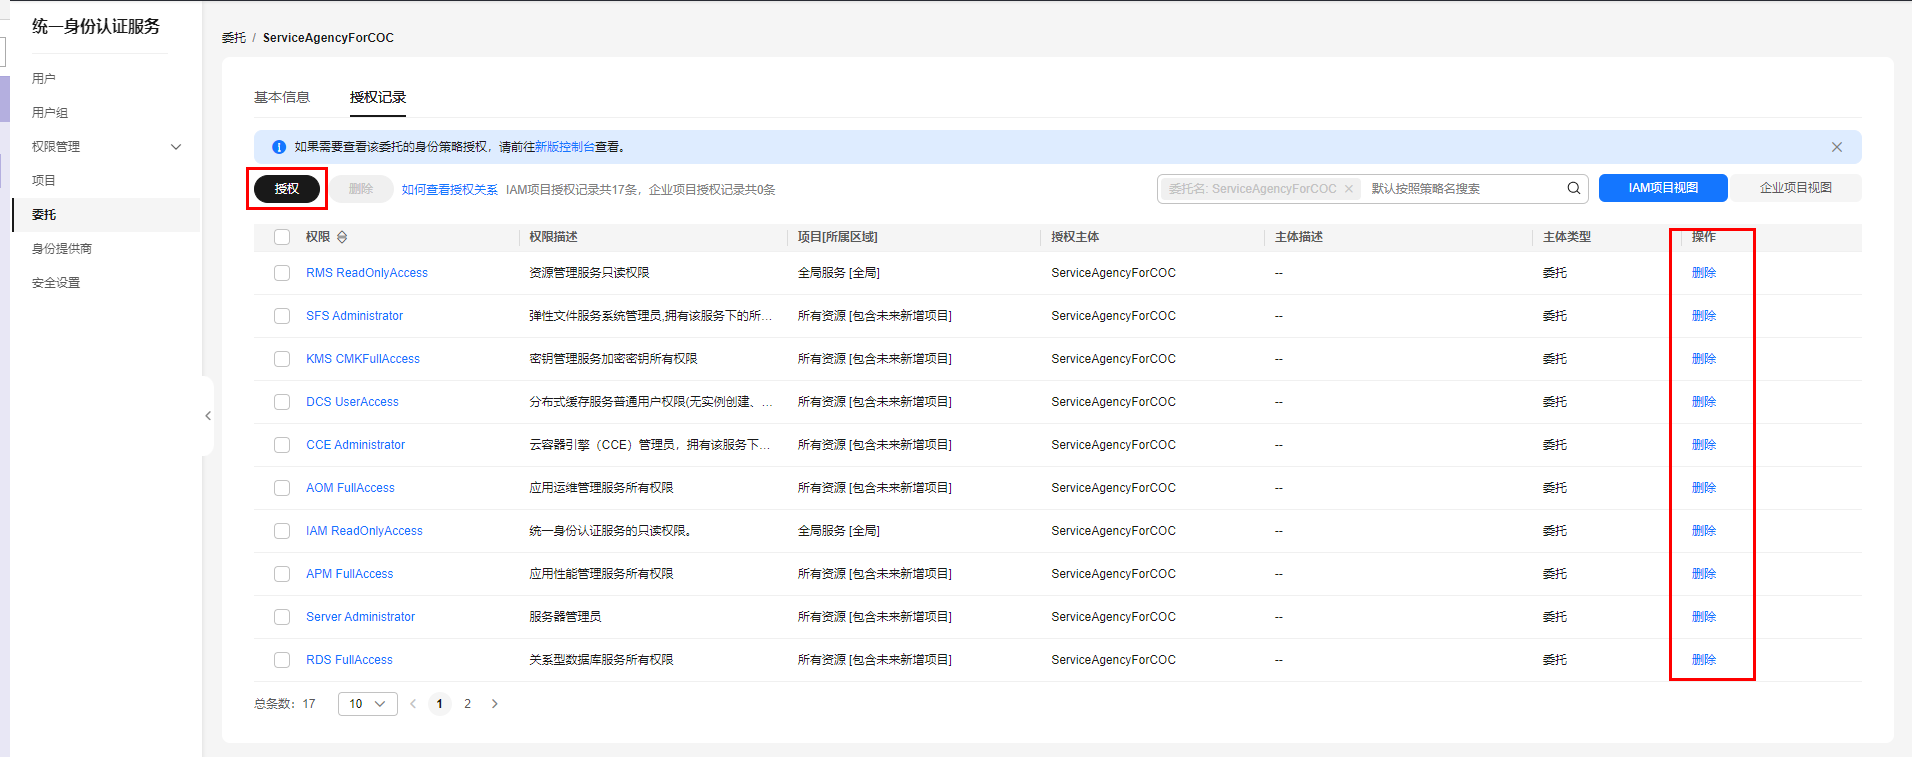The width and height of the screenshot is (1912, 757).
Task: Open the 如何查看授权关系 help link
Action: 449,190
